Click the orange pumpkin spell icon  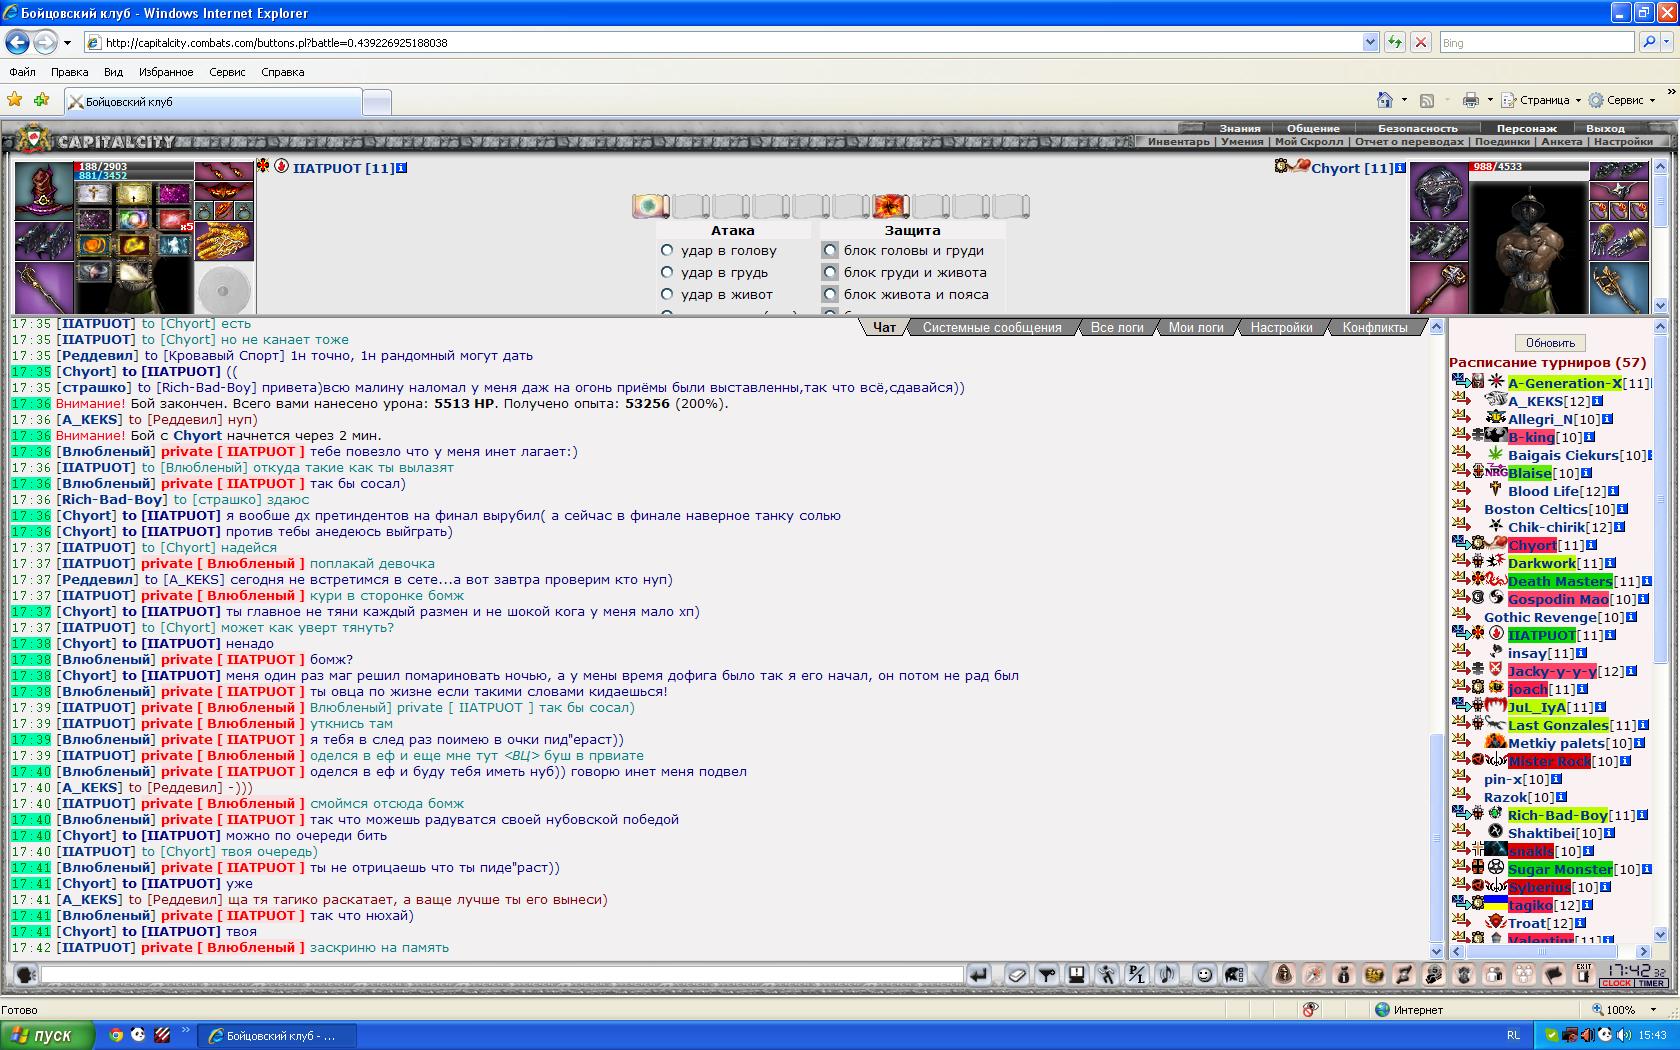click(x=95, y=245)
